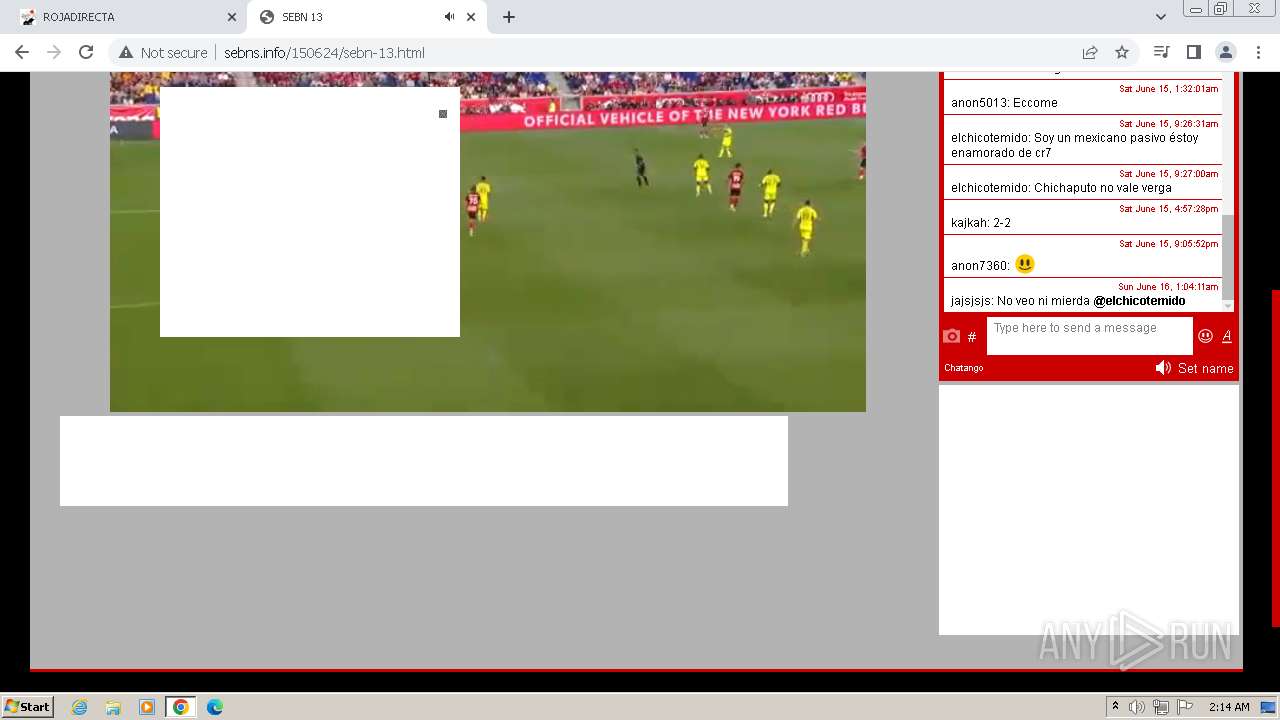The image size is (1280, 720).
Task: Launch Internet Explorer from taskbar
Action: pyautogui.click(x=80, y=707)
